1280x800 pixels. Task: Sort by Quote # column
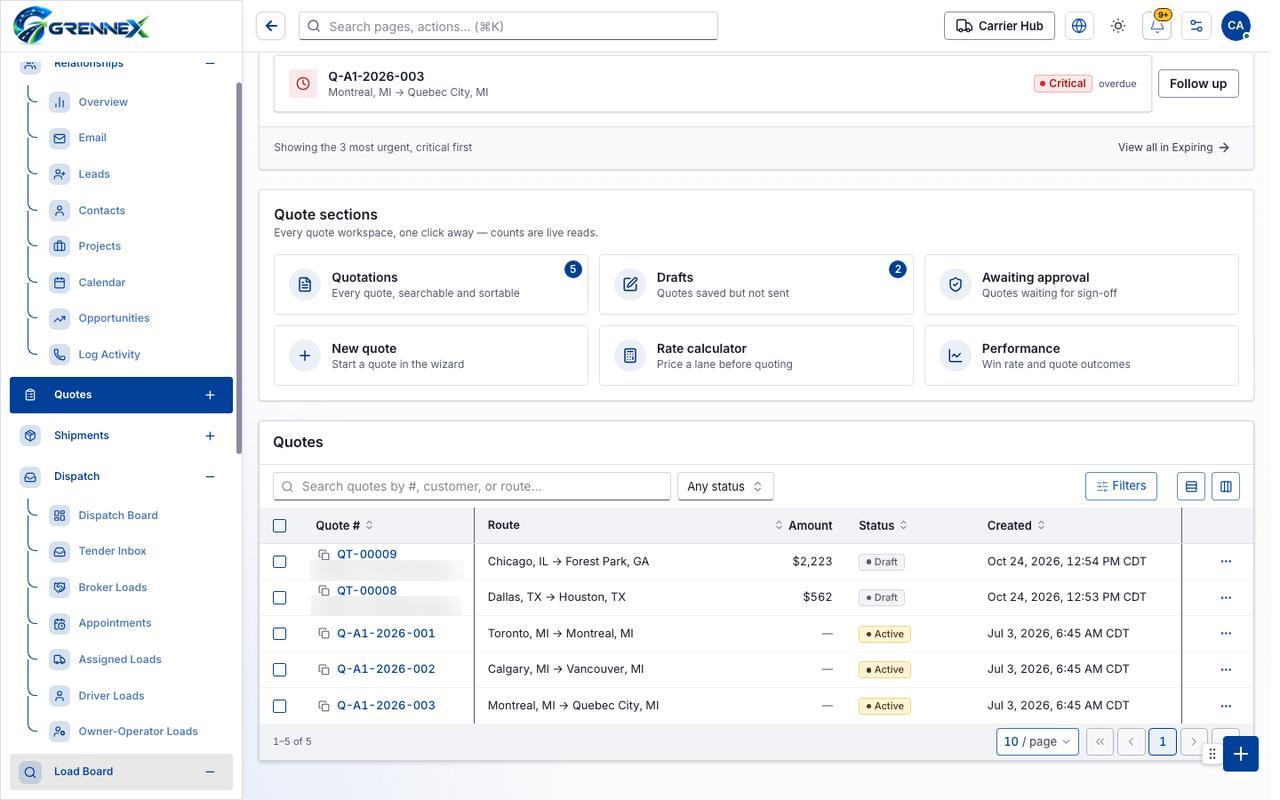coord(344,526)
